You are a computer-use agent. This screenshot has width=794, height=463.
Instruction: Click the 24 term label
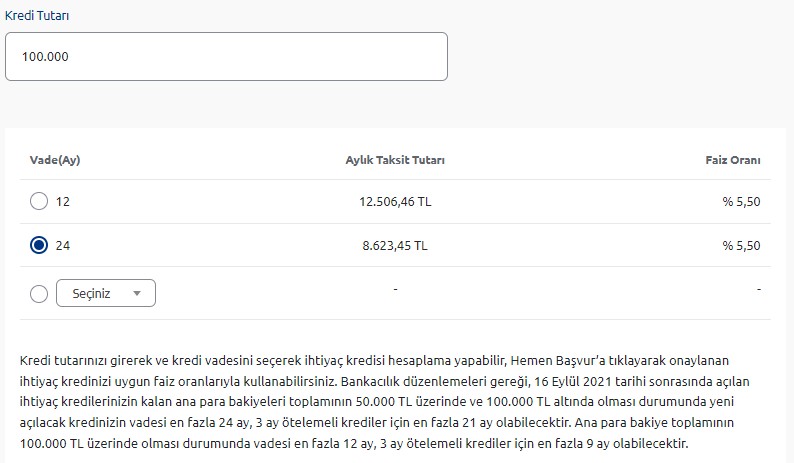(63, 246)
